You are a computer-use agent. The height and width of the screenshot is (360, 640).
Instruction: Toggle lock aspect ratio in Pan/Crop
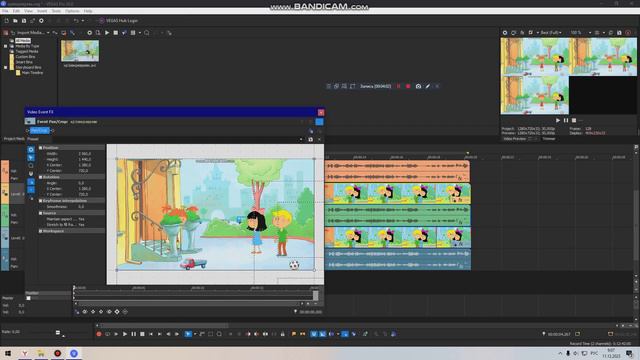(31, 182)
